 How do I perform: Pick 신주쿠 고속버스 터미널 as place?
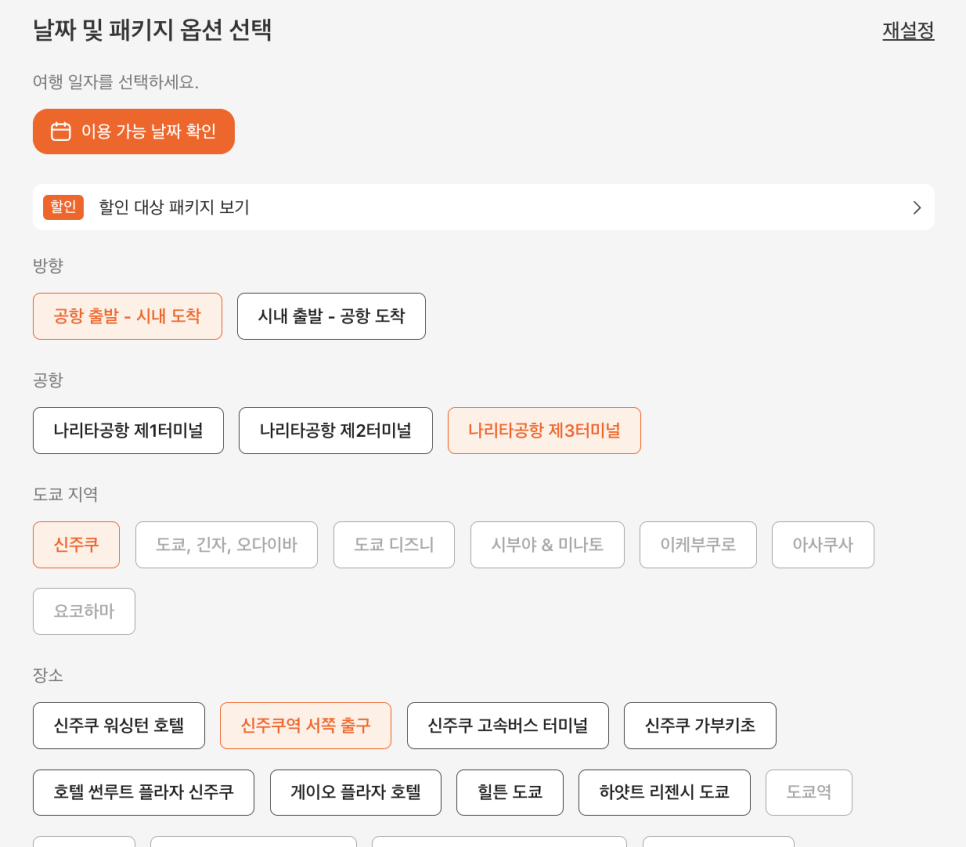click(x=508, y=726)
